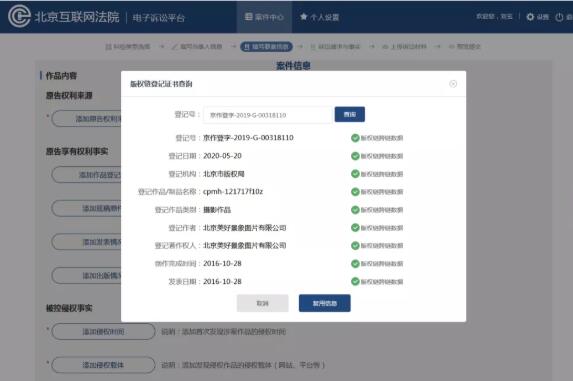Click the 登记号 input field in the dialog
Viewport: 573px width, 381px height.
[267, 115]
